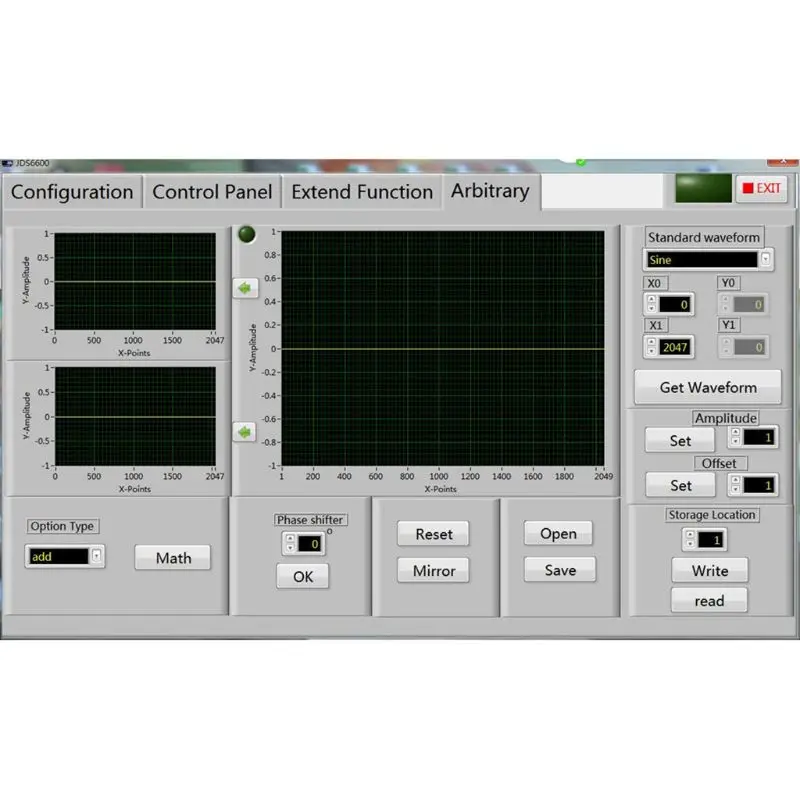Increment the X1 value stepper
The image size is (800, 800).
click(652, 342)
